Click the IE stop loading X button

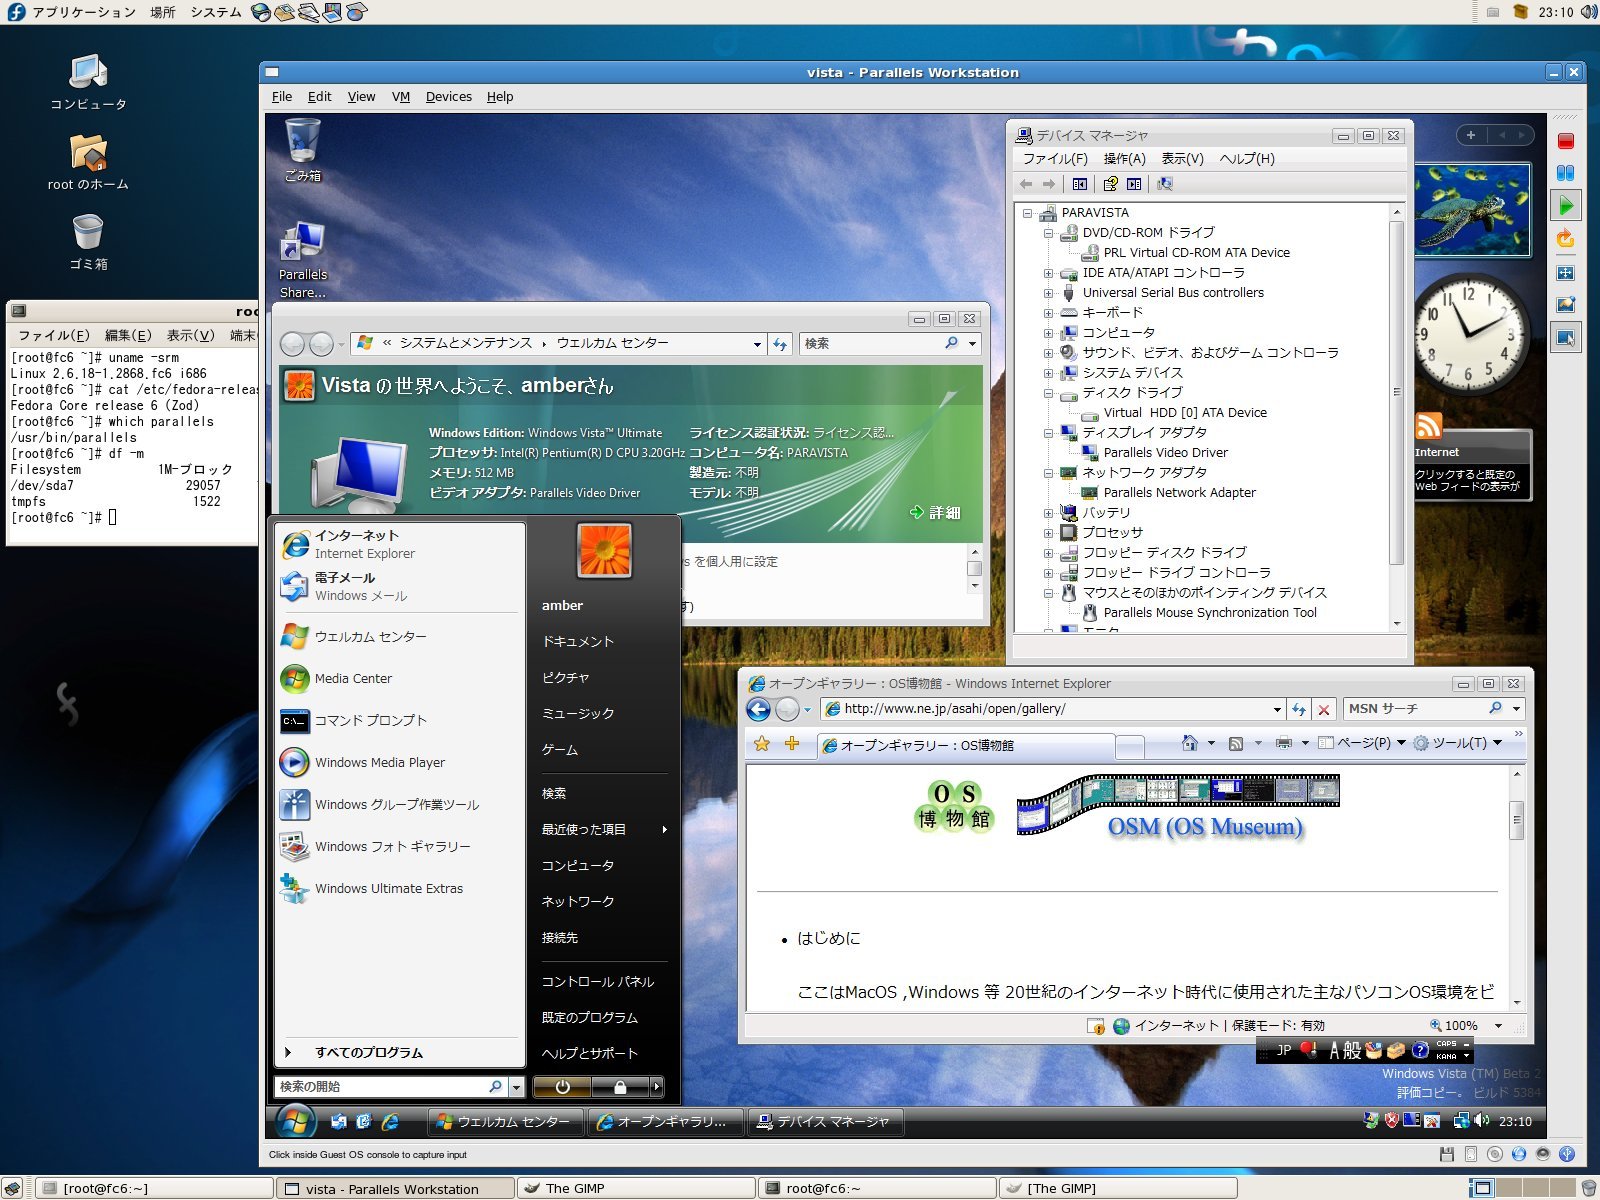point(1324,709)
